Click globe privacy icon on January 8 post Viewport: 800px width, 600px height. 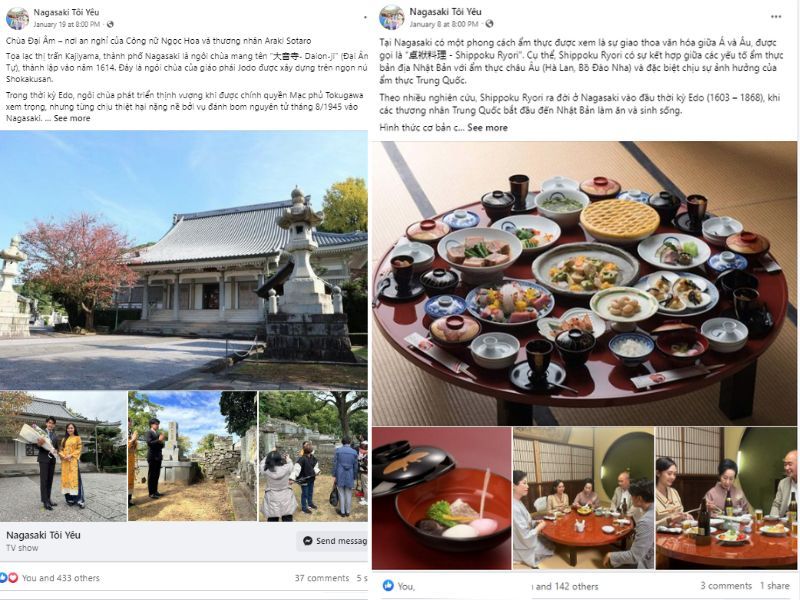[x=489, y=24]
